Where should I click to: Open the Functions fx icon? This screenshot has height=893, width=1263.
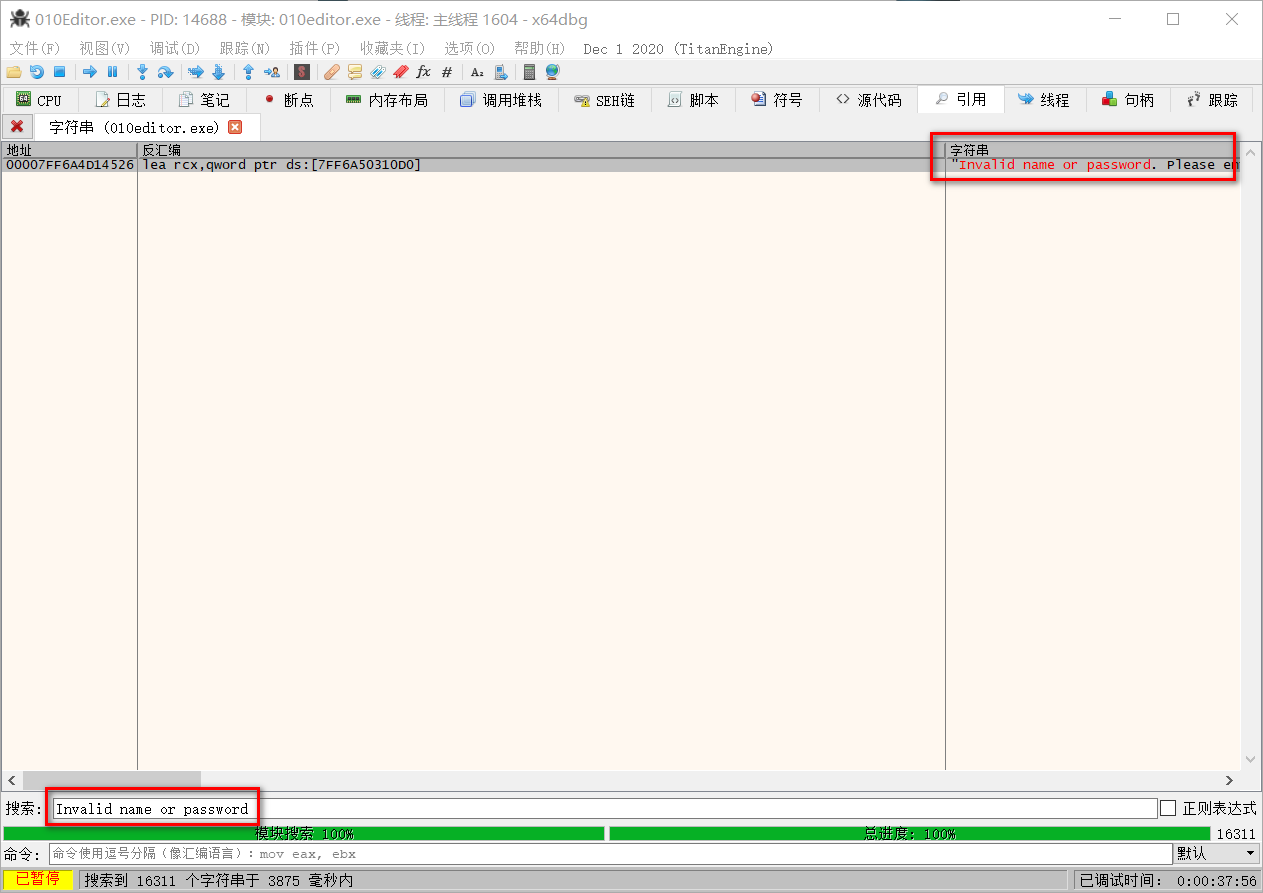[x=423, y=72]
